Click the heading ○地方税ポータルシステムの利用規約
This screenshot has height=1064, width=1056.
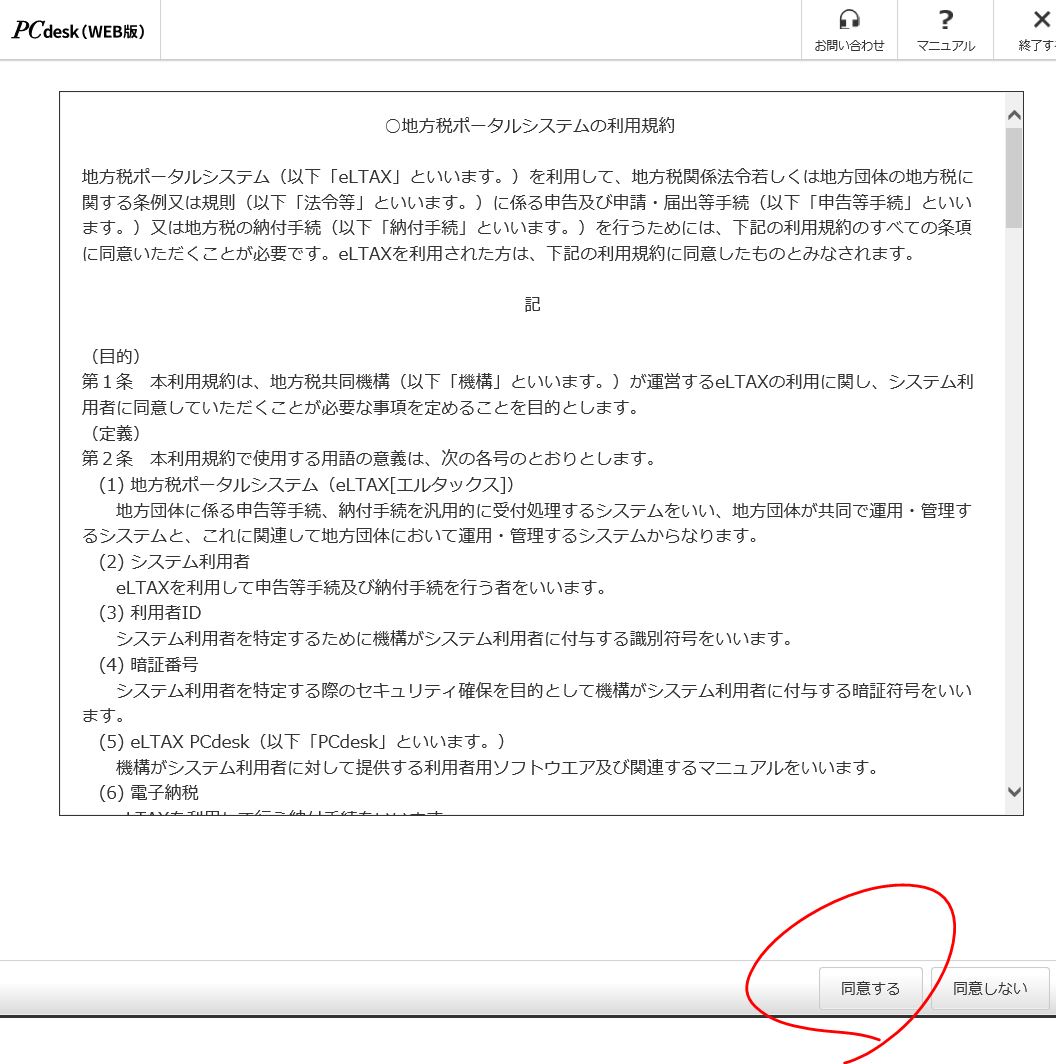coord(529,126)
